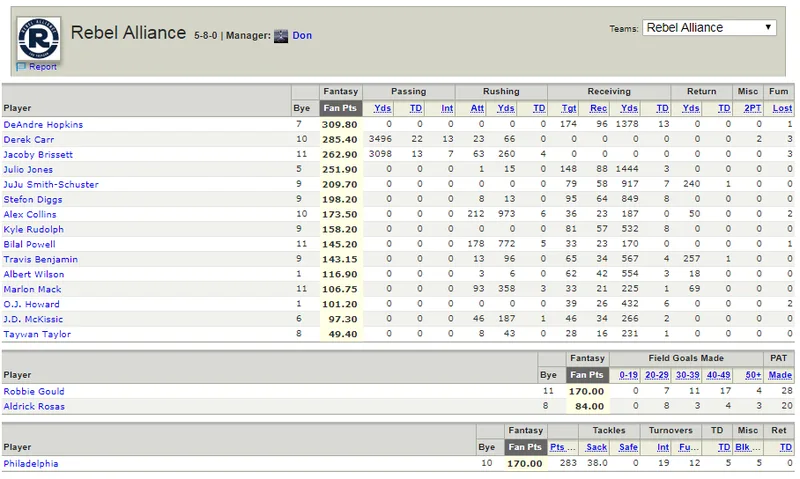The image size is (800, 479).
Task: Click the Rebel Alliance team logo
Action: [x=39, y=38]
